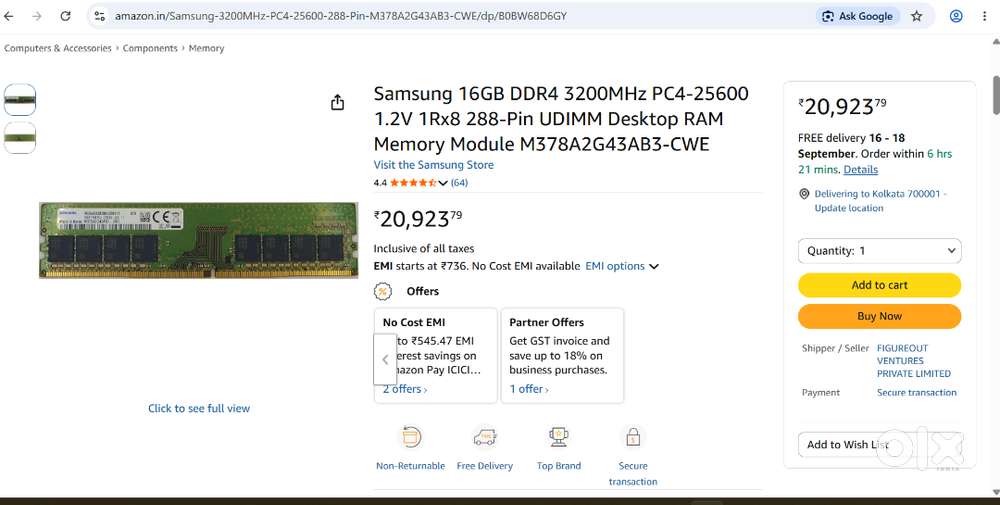This screenshot has width=1000, height=505.
Task: Reload the page with the refresh icon
Action: (x=65, y=17)
